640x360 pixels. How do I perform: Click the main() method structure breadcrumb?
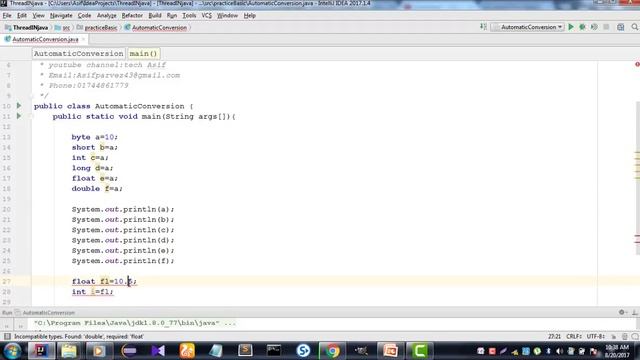tap(143, 53)
